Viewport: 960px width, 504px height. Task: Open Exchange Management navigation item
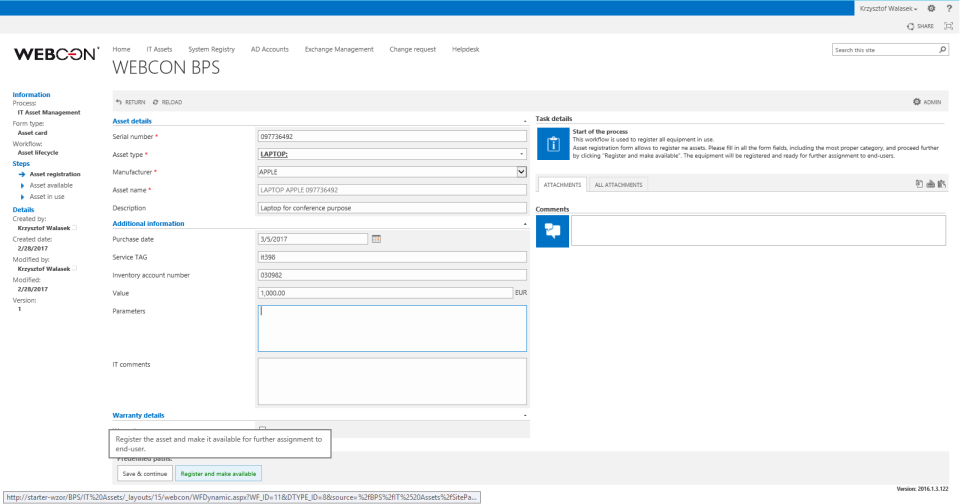339,50
